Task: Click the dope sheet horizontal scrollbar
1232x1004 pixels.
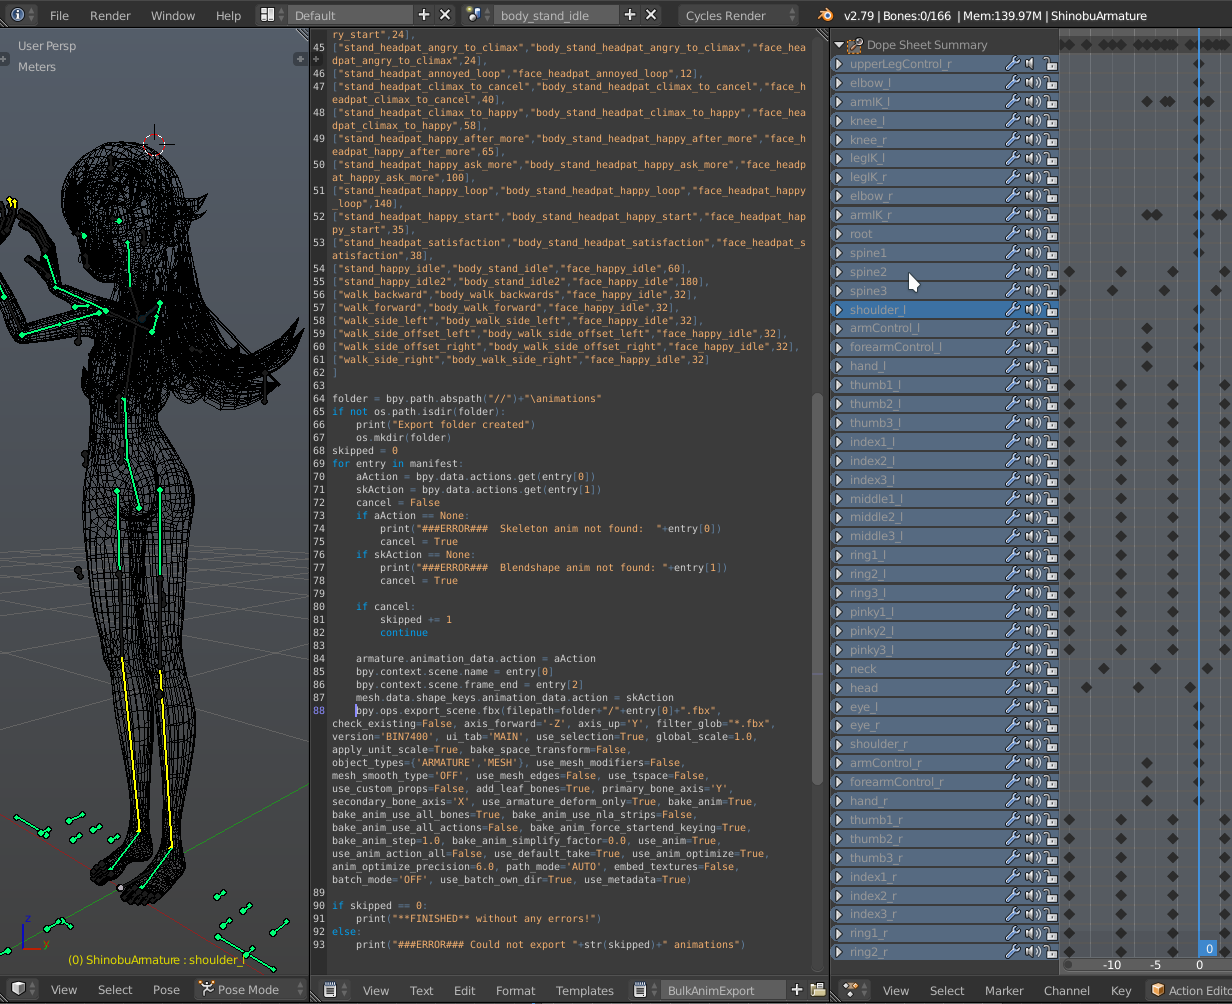Action: point(1146,965)
